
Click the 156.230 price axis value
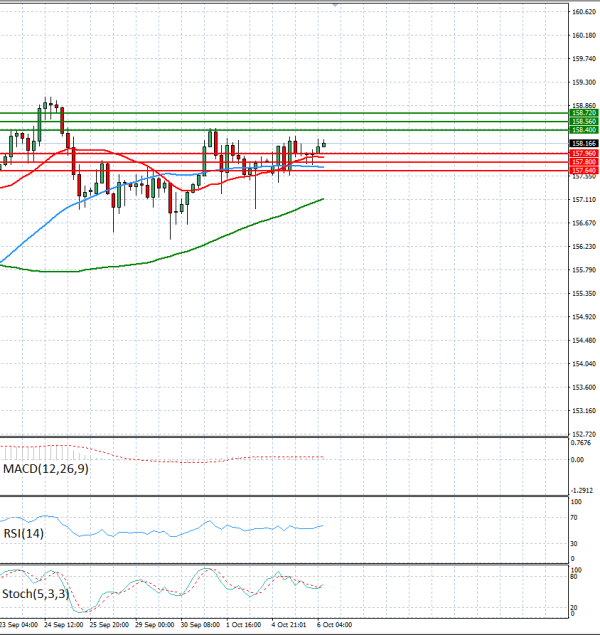(584, 247)
